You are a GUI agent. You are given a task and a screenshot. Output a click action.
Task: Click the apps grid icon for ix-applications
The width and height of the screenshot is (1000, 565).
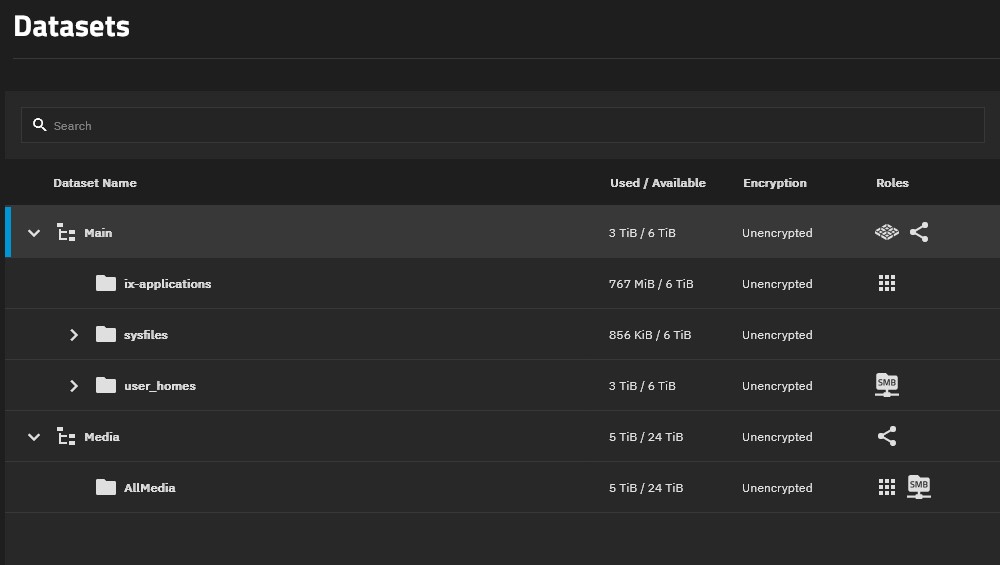[x=886, y=284]
